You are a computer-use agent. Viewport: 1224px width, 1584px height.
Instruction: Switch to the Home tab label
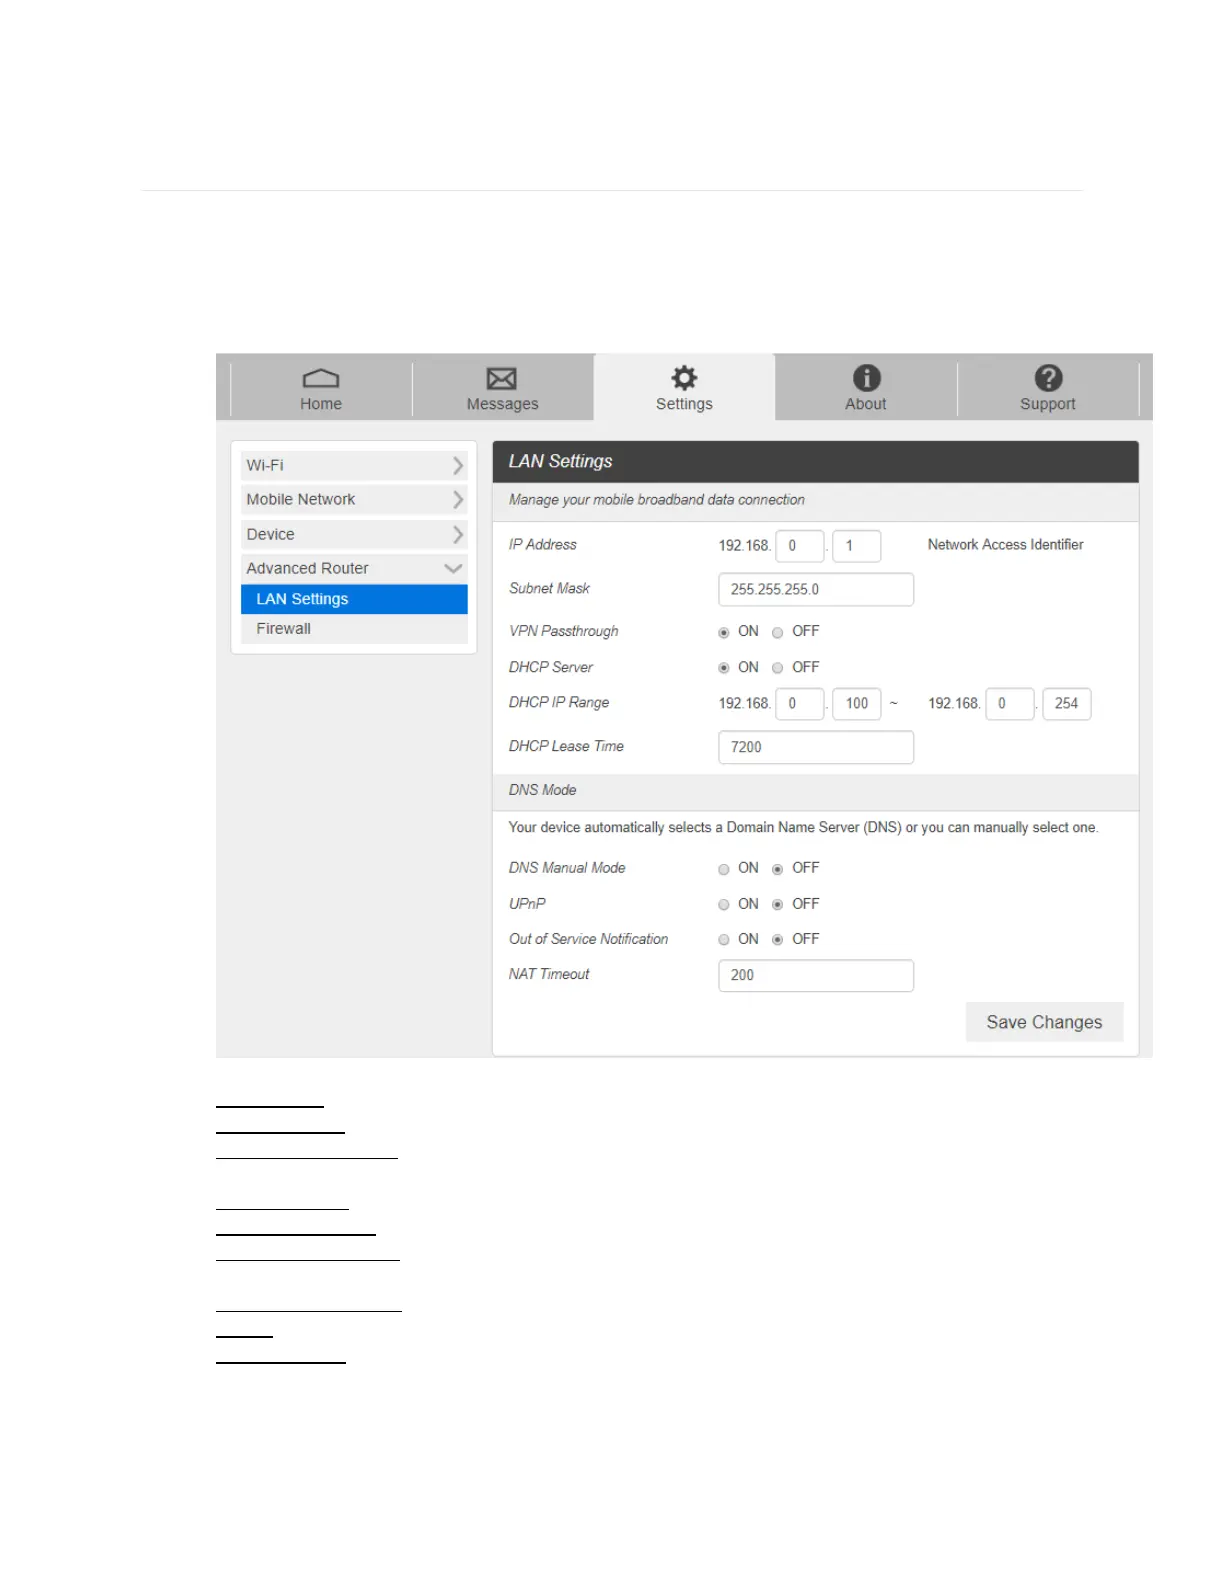pyautogui.click(x=321, y=404)
